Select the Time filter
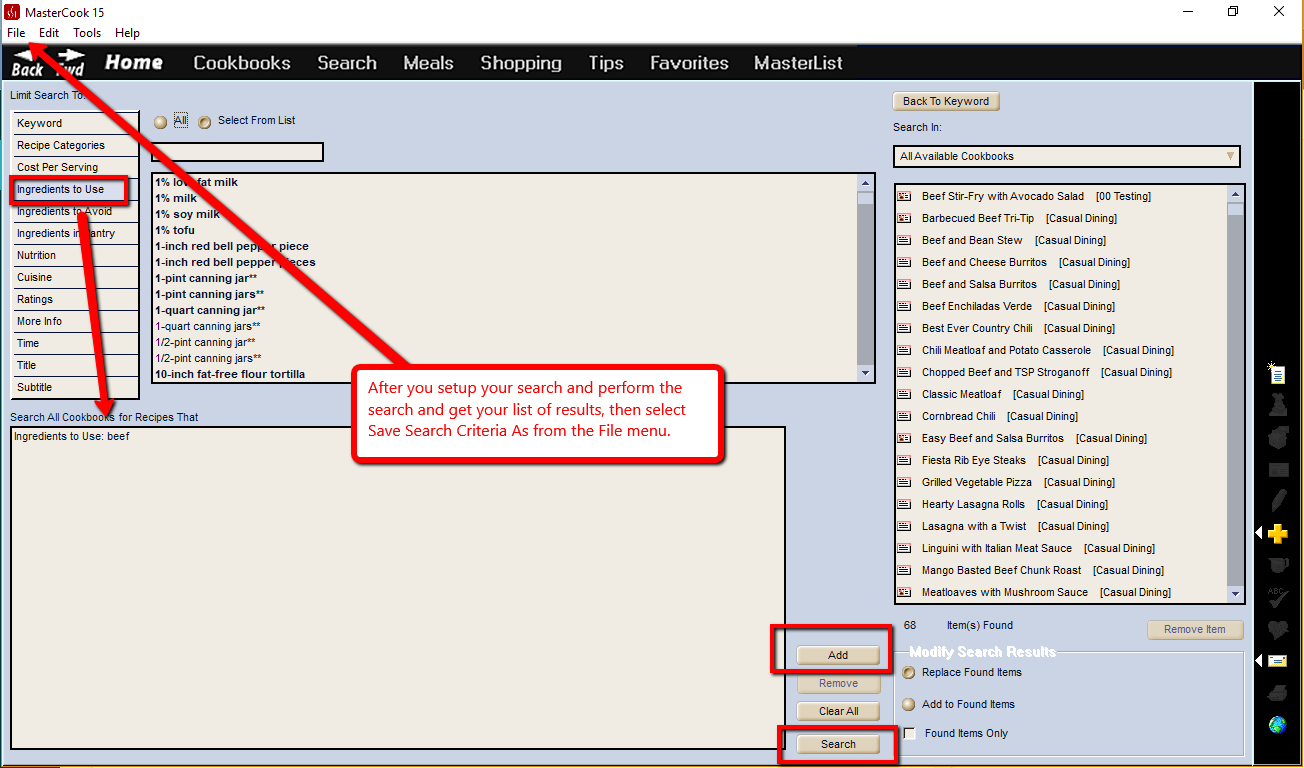The width and height of the screenshot is (1304, 768). (75, 343)
